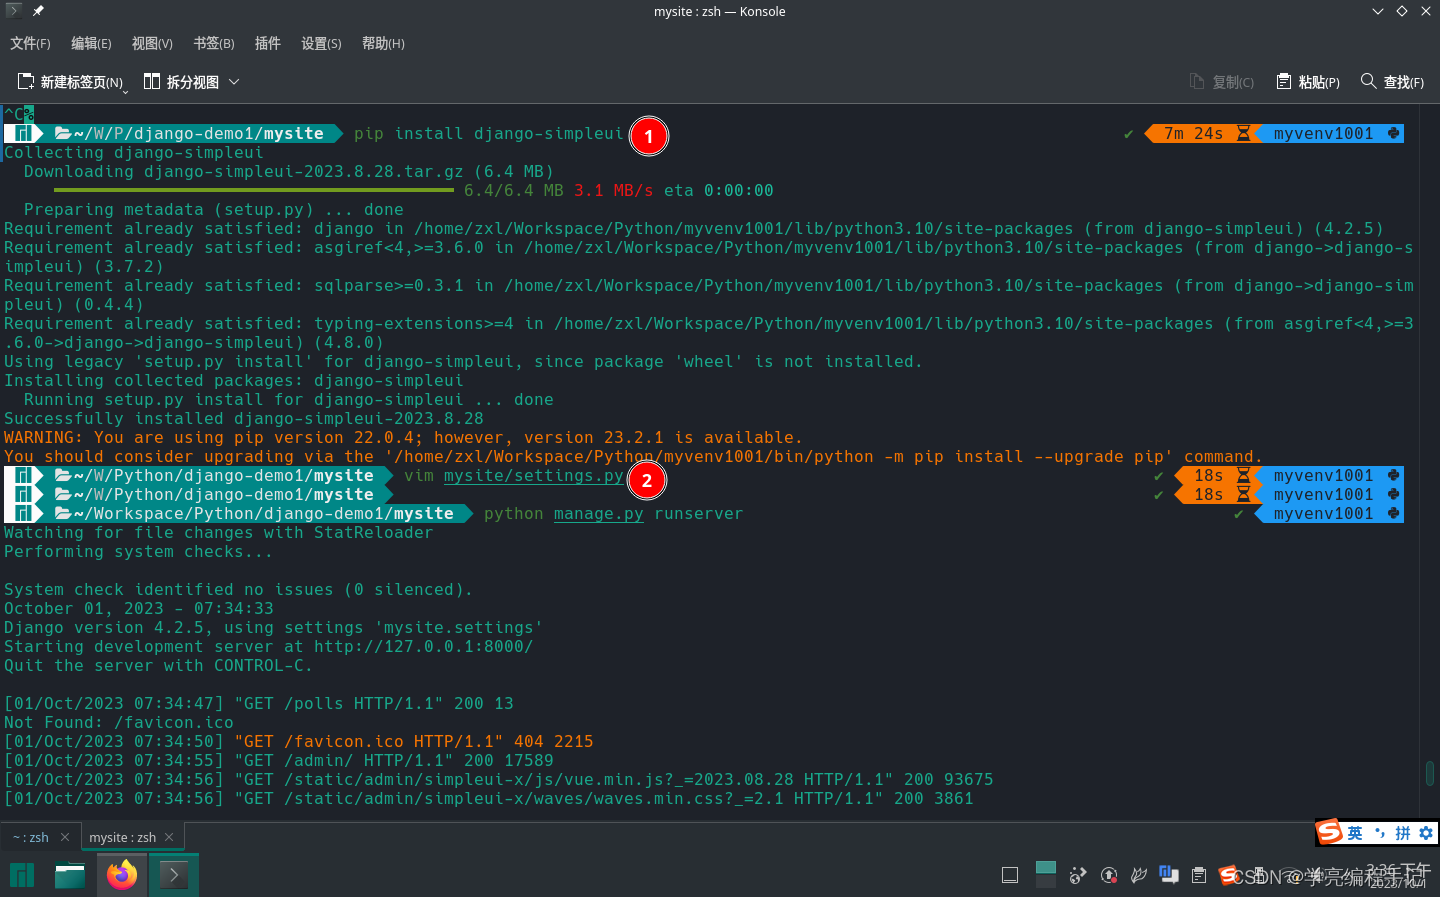Click the manage.py underlined file name
This screenshot has height=897, width=1440.
point(598,514)
